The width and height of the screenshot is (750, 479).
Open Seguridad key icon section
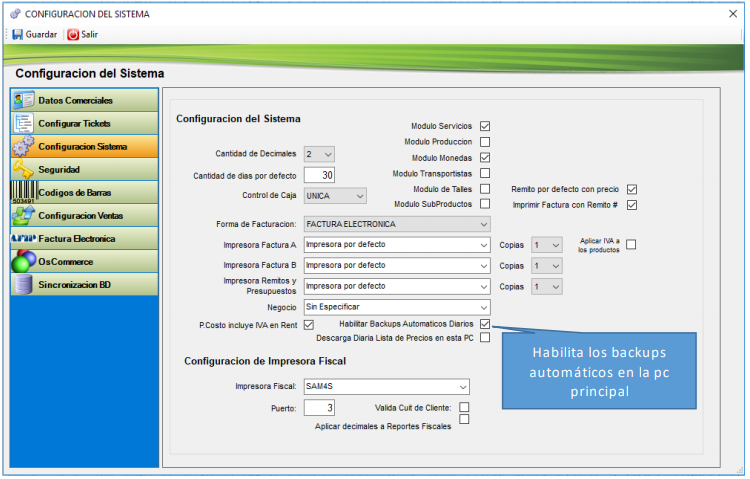[x=23, y=170]
